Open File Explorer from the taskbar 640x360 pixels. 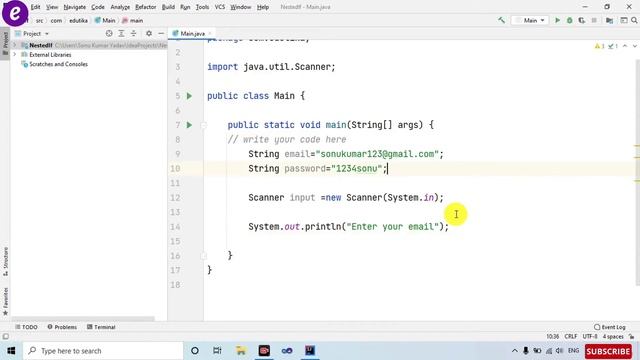[241, 351]
